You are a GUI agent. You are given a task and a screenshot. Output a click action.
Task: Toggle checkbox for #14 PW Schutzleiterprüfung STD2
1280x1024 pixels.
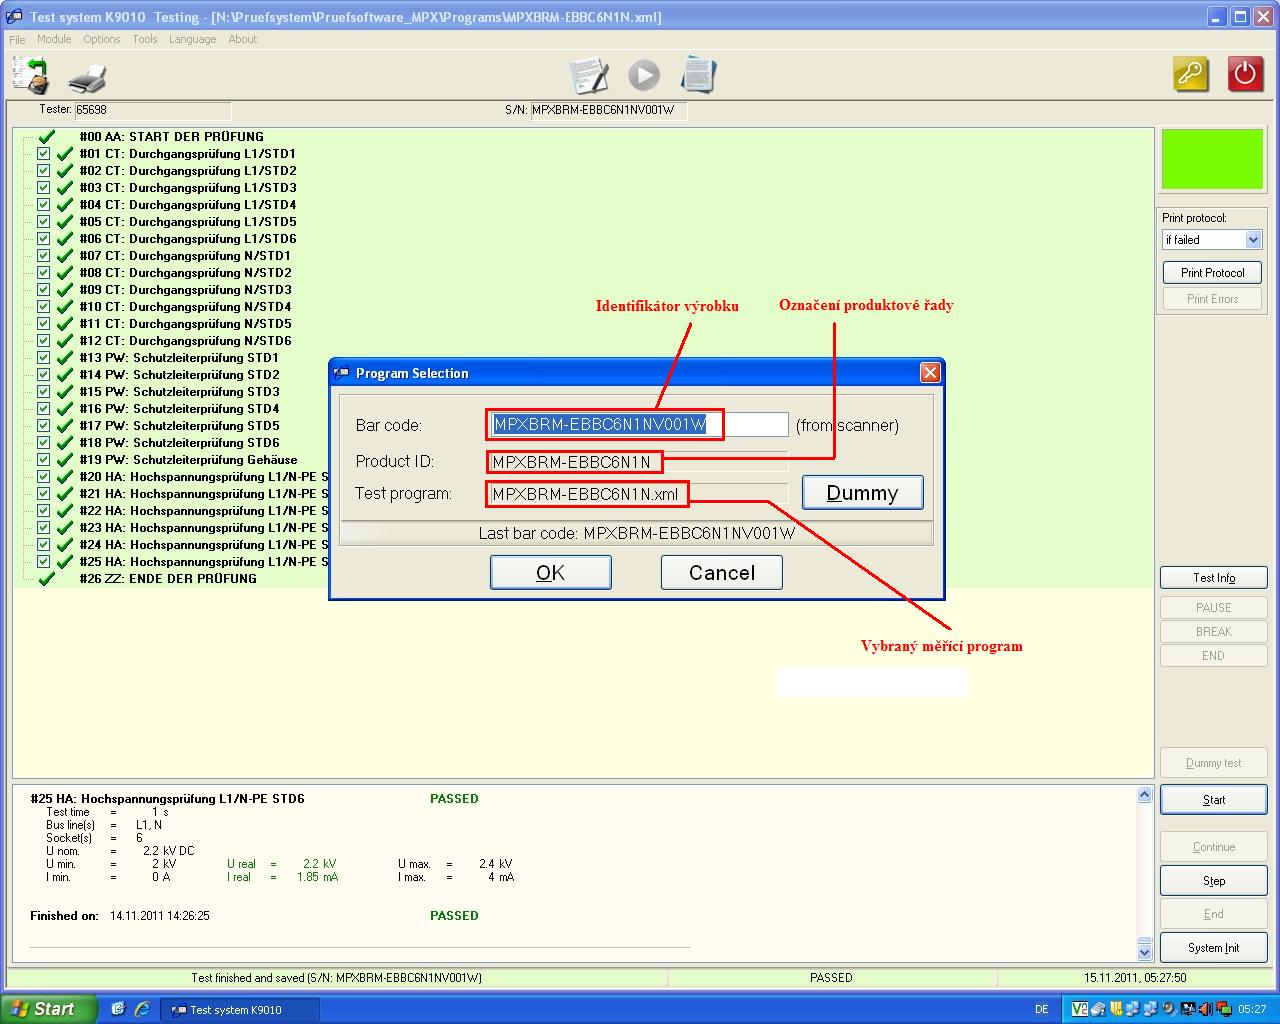(x=43, y=375)
